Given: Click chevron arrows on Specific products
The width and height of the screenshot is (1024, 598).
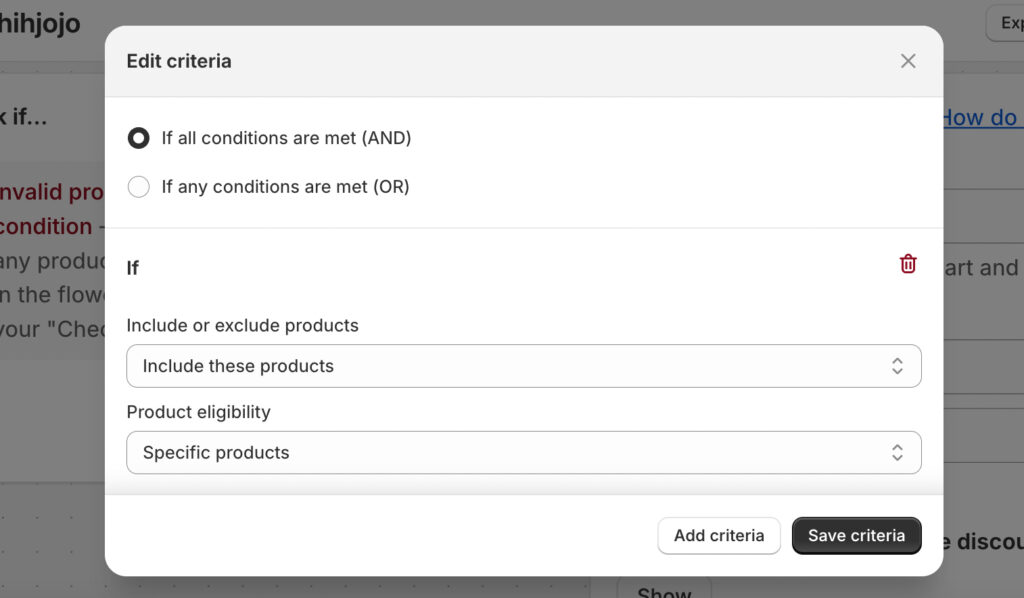Looking at the screenshot, I should [897, 453].
